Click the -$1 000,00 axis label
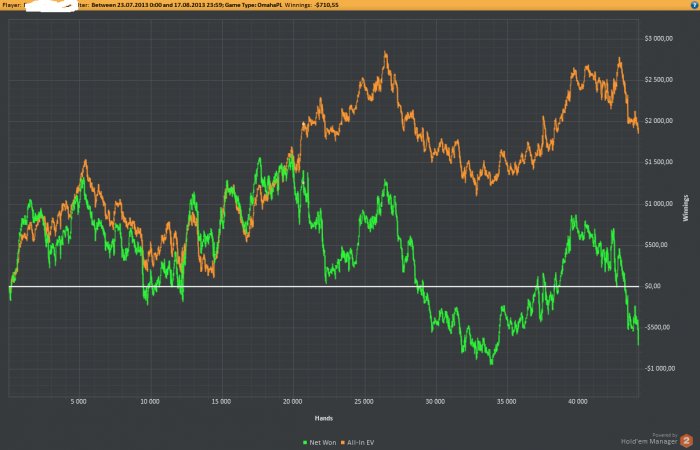The width and height of the screenshot is (700, 450). point(659,368)
